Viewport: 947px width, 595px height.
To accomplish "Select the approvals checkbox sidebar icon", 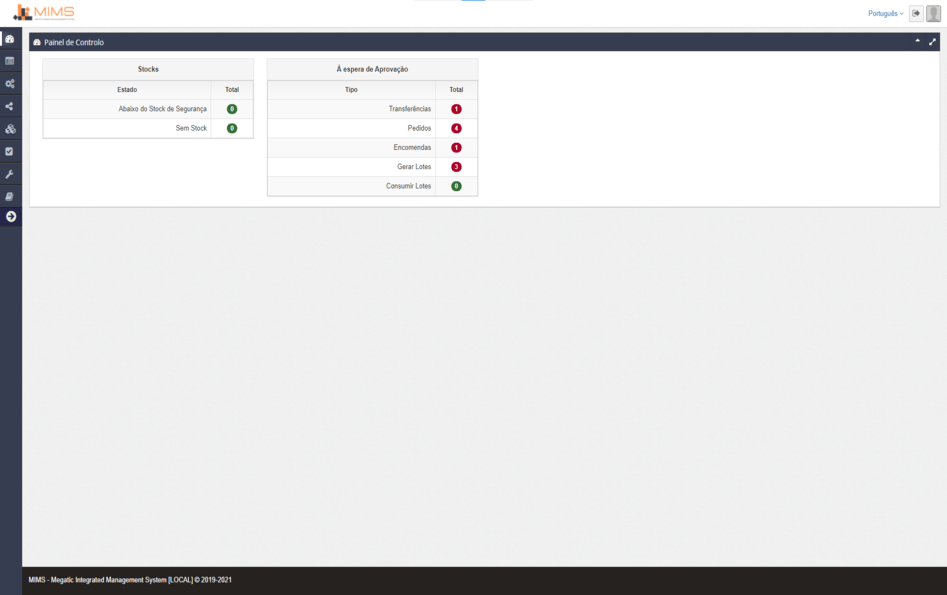I will tap(11, 150).
